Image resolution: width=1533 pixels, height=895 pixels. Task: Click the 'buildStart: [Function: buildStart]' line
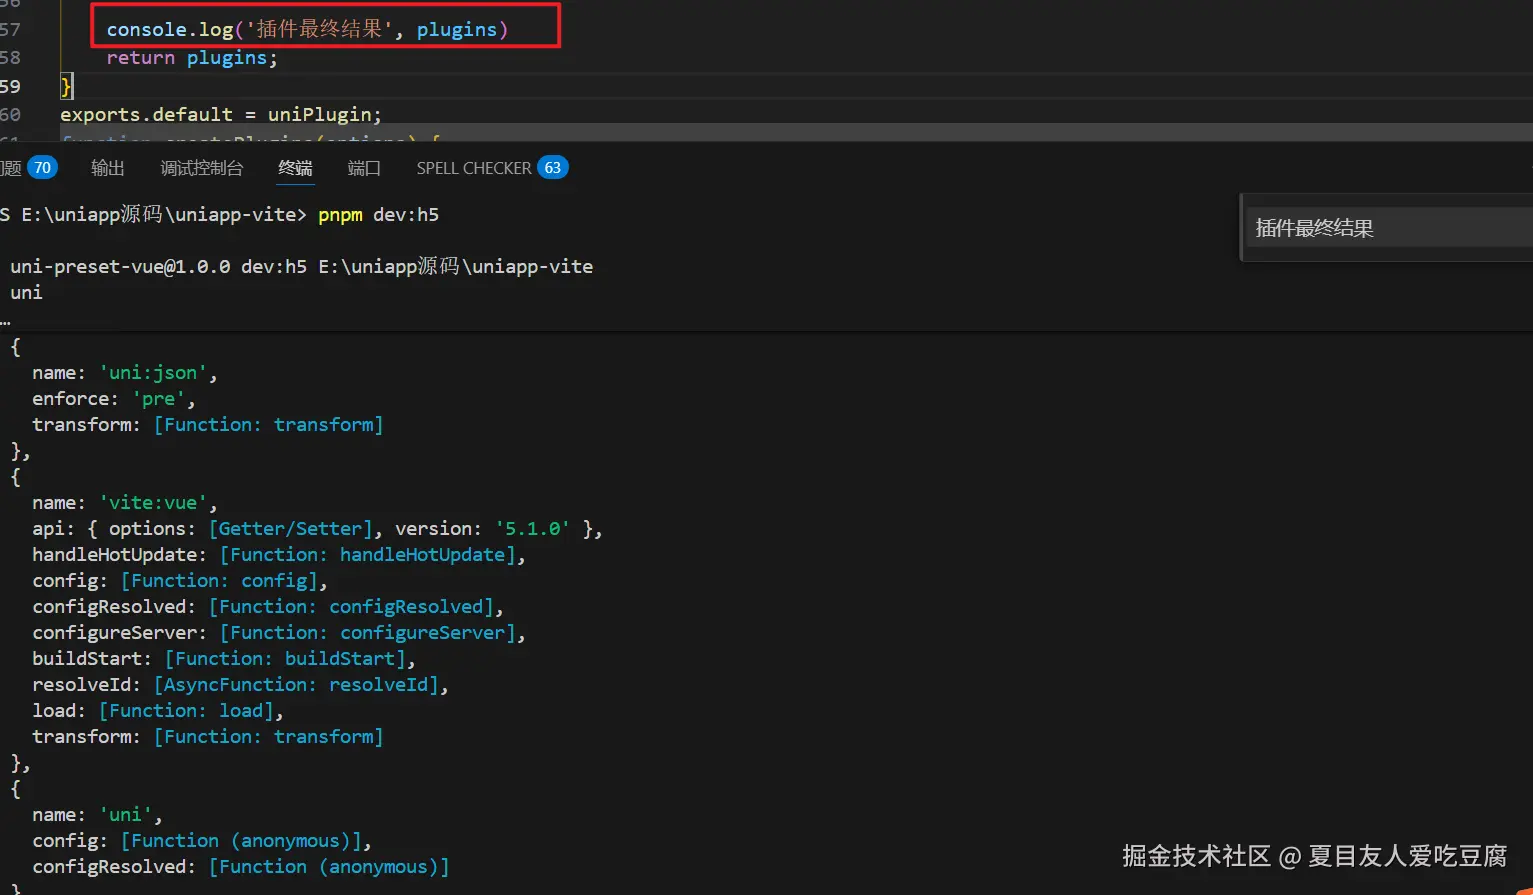pyautogui.click(x=224, y=659)
